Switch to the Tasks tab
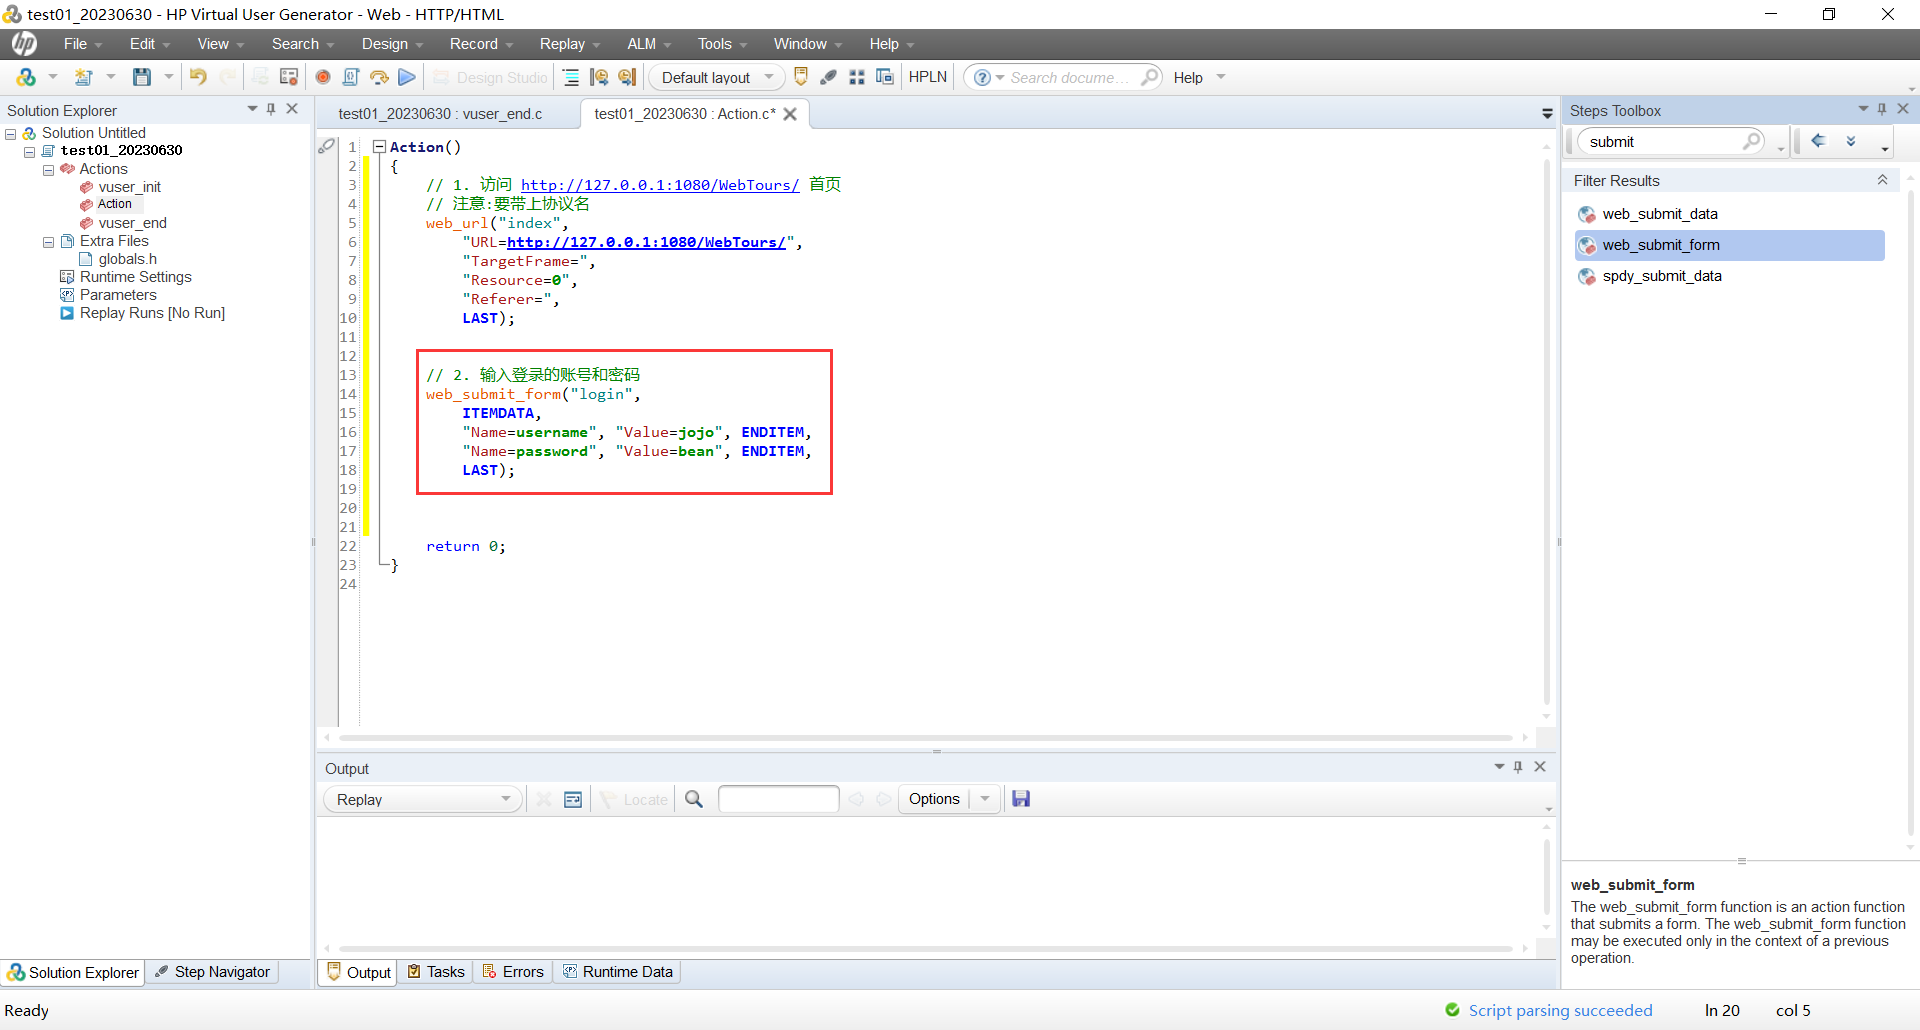1920x1030 pixels. coord(436,972)
